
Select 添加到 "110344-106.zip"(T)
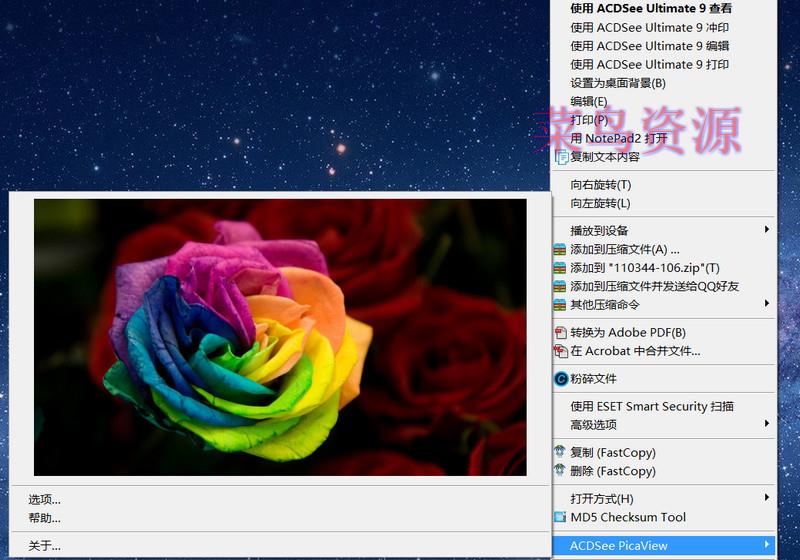pyautogui.click(x=645, y=268)
